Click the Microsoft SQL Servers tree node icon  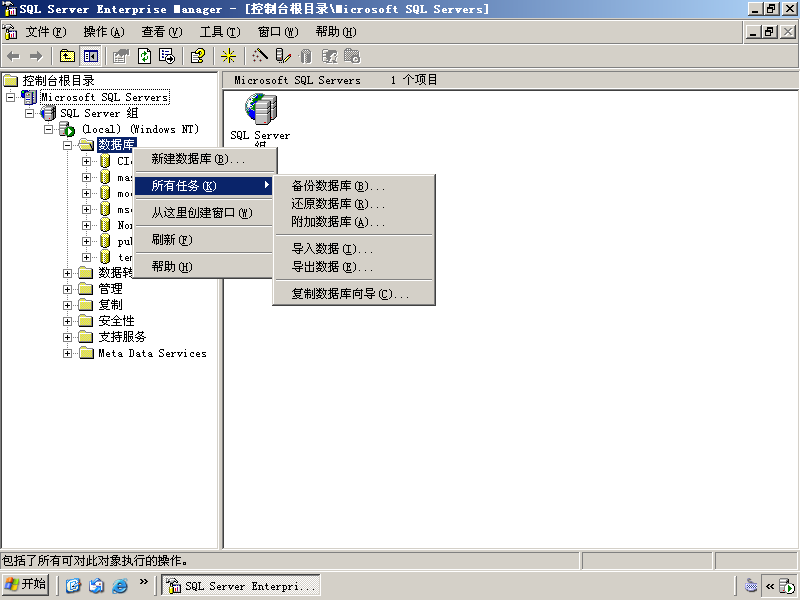29,96
